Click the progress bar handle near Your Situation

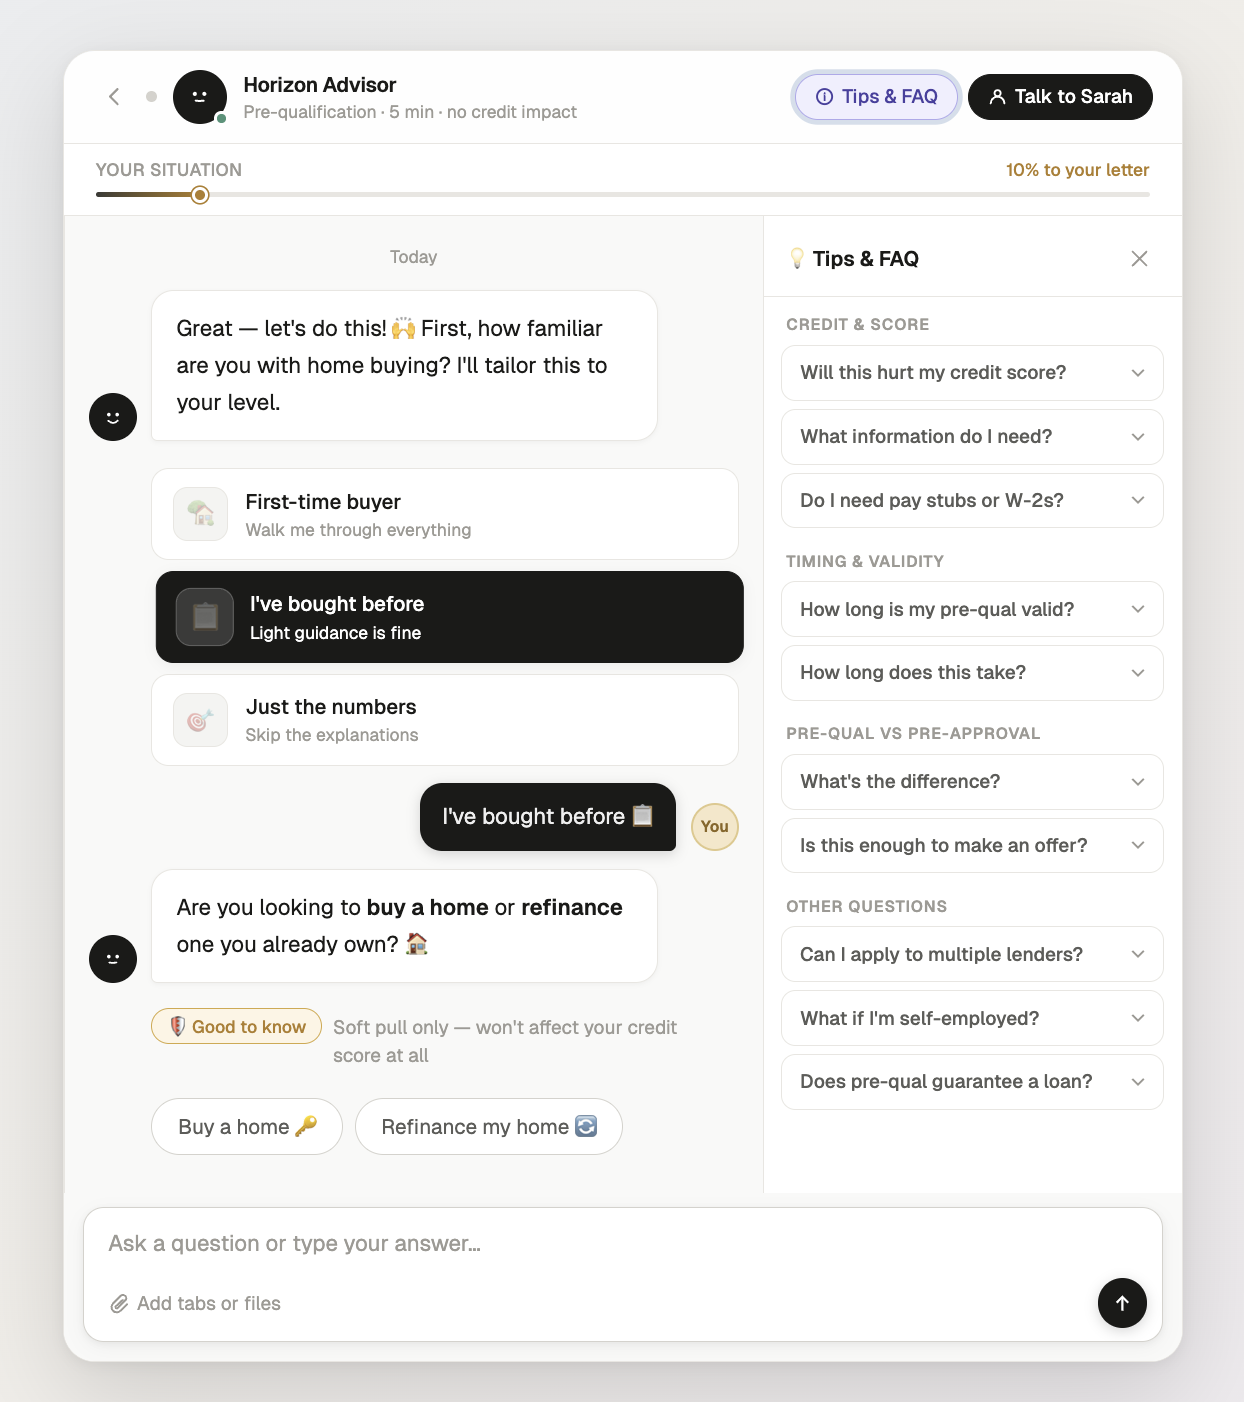click(x=199, y=195)
